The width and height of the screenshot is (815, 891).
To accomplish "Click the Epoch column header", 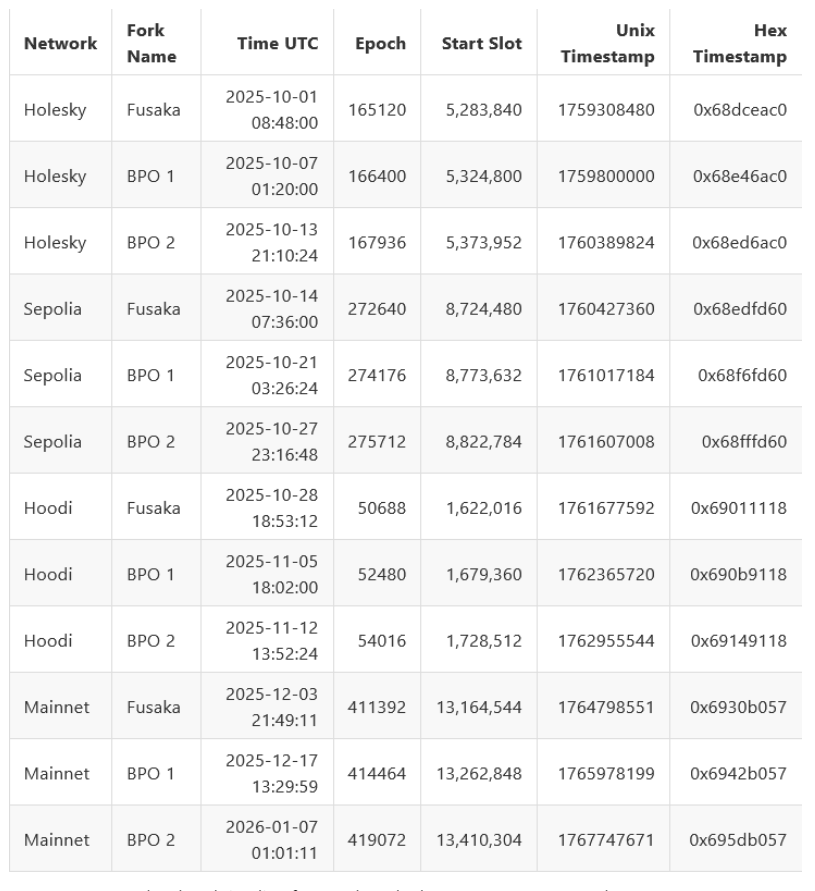I will tap(383, 44).
